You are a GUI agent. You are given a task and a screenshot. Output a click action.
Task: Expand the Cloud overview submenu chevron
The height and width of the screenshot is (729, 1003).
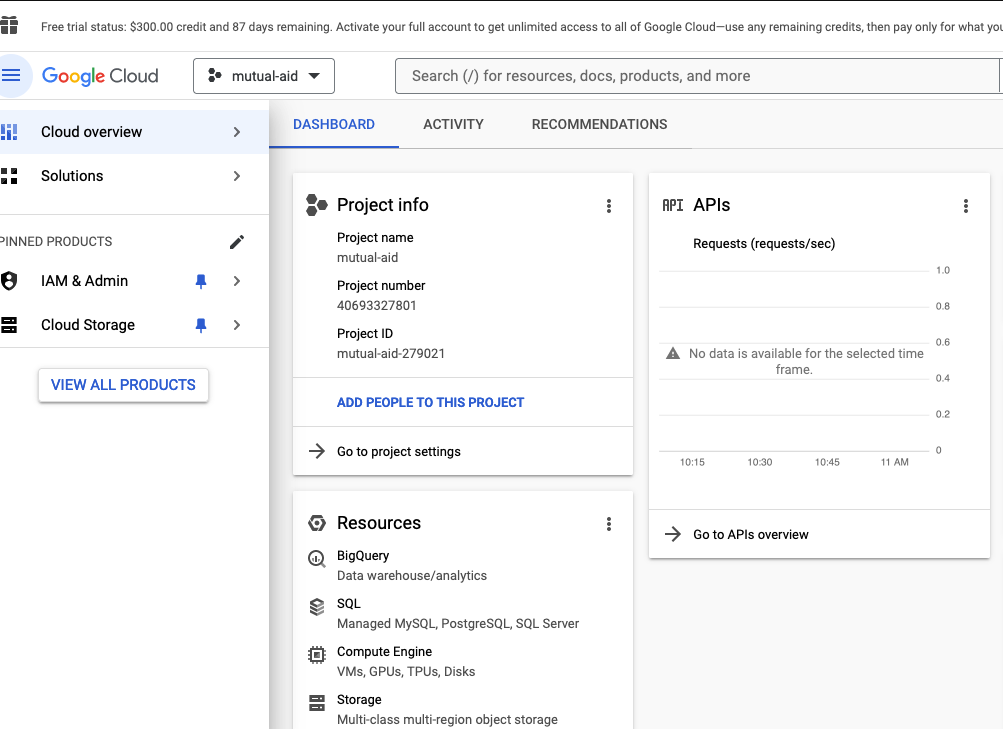click(x=237, y=132)
